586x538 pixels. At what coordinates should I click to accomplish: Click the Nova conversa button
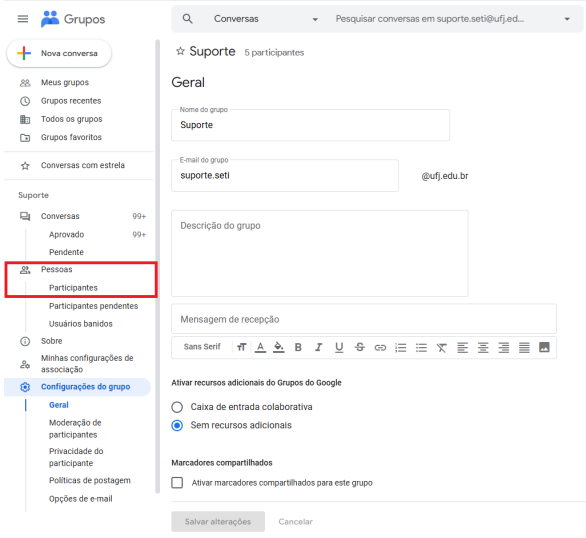(59, 53)
